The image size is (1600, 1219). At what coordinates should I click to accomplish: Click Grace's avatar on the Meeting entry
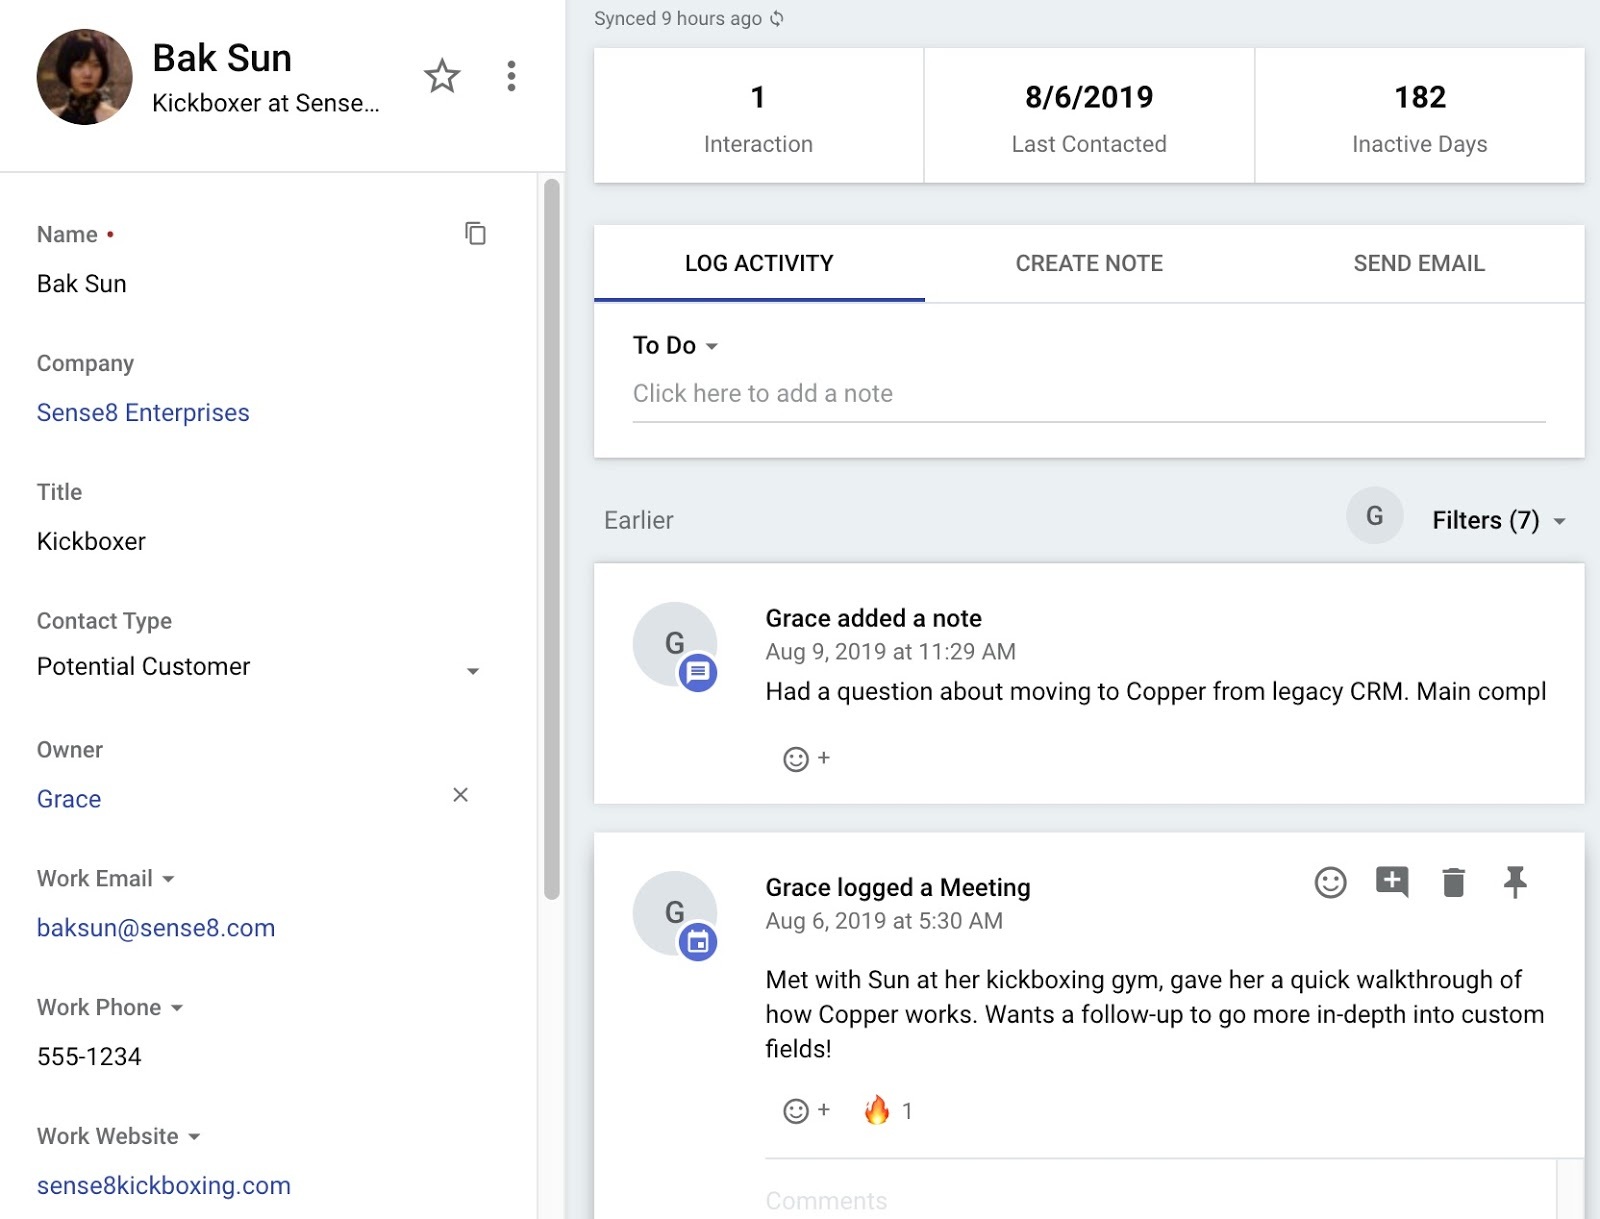675,913
